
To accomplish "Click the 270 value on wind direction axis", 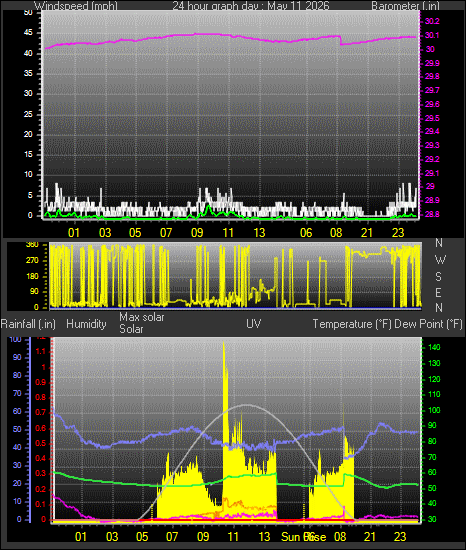I will [32, 261].
